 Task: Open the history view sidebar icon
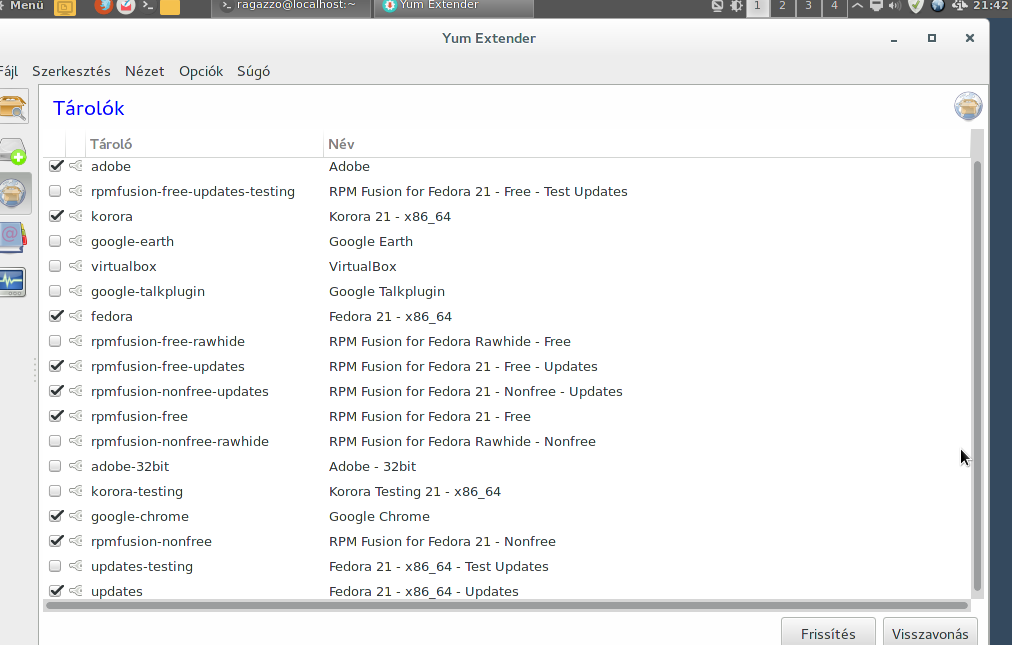[x=13, y=238]
